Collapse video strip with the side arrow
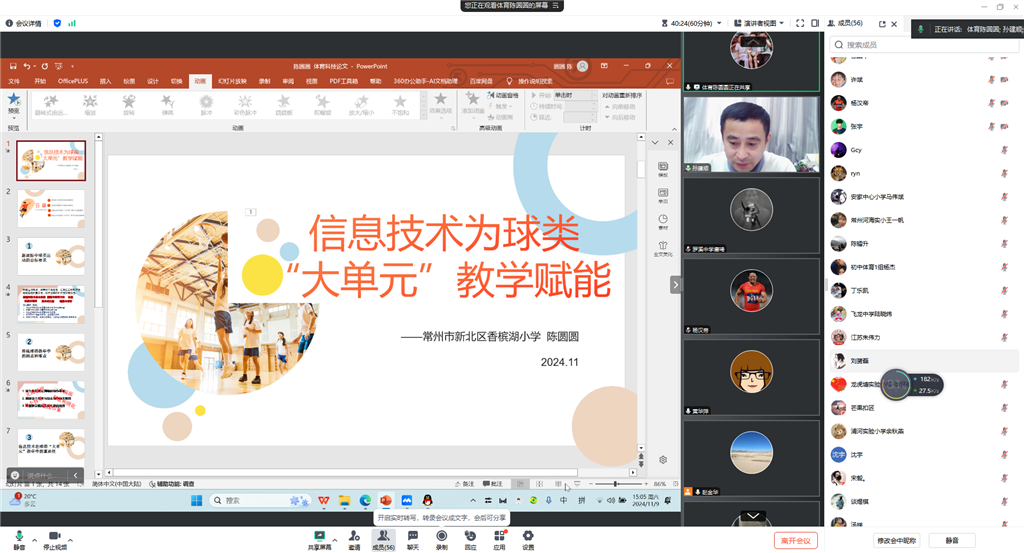The width and height of the screenshot is (1024, 553). [675, 285]
